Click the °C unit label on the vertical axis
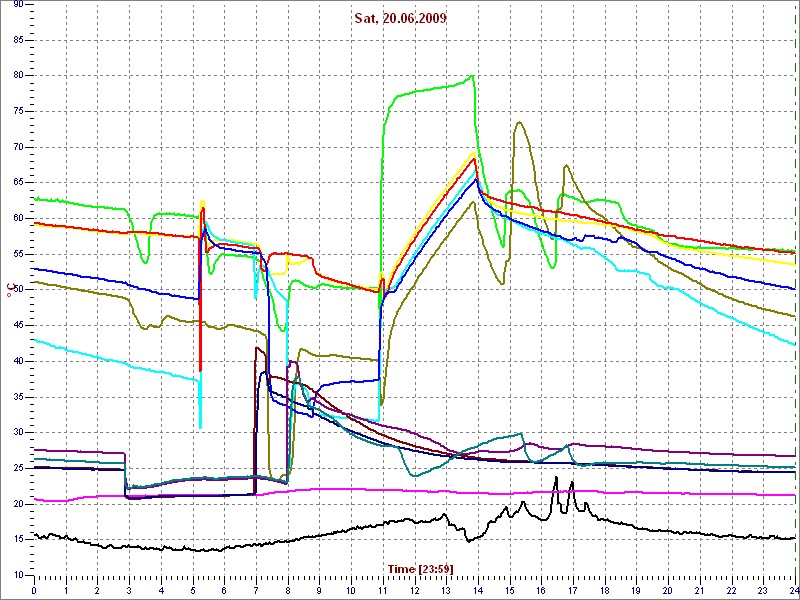Screen dimensions: 800x600 [12, 290]
